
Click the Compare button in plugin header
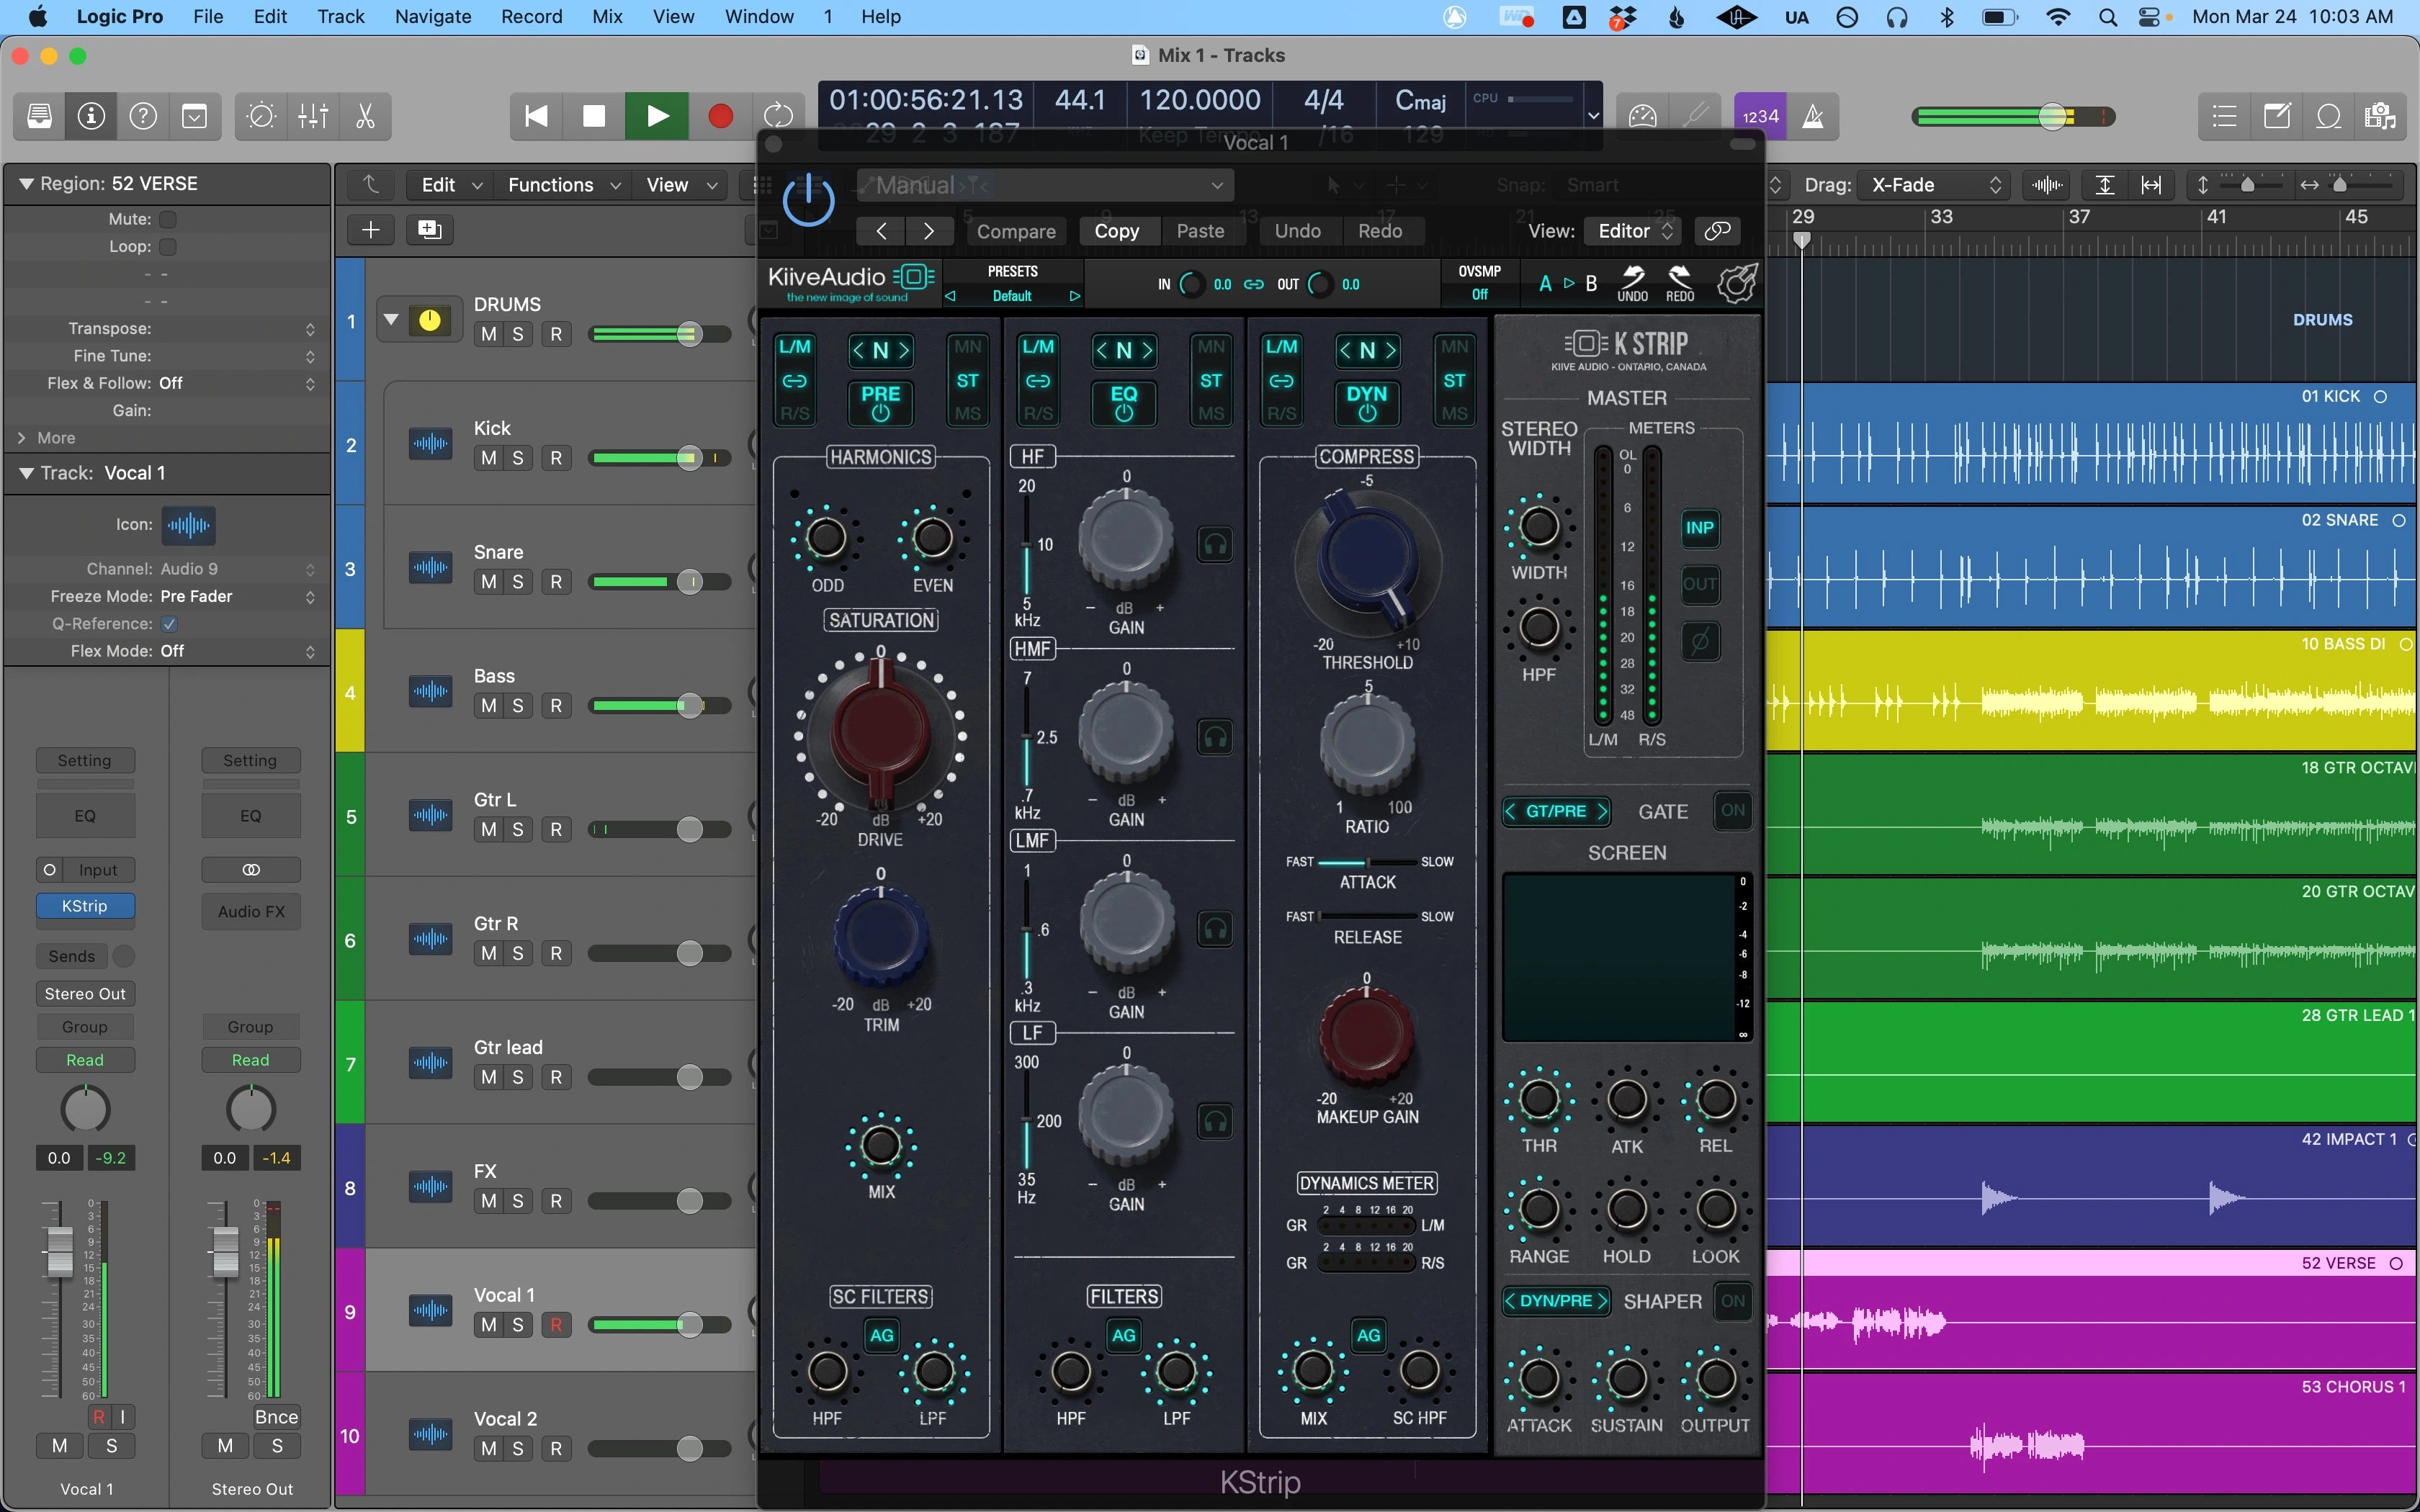(1015, 231)
